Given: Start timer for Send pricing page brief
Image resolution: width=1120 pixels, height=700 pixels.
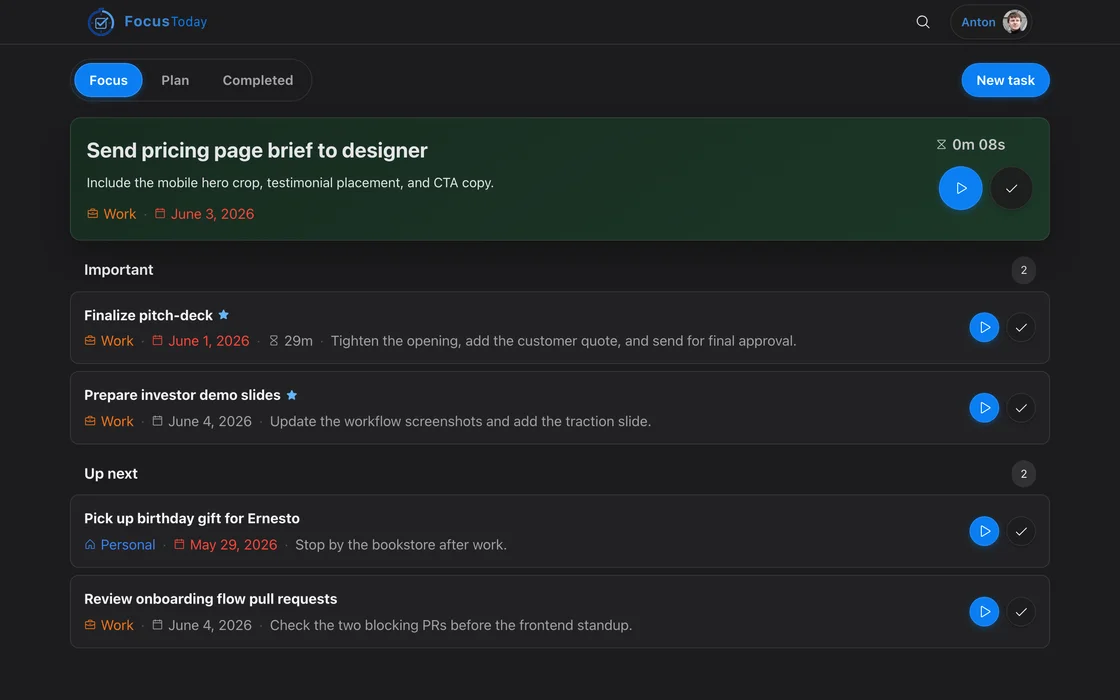Looking at the screenshot, I should coord(960,188).
